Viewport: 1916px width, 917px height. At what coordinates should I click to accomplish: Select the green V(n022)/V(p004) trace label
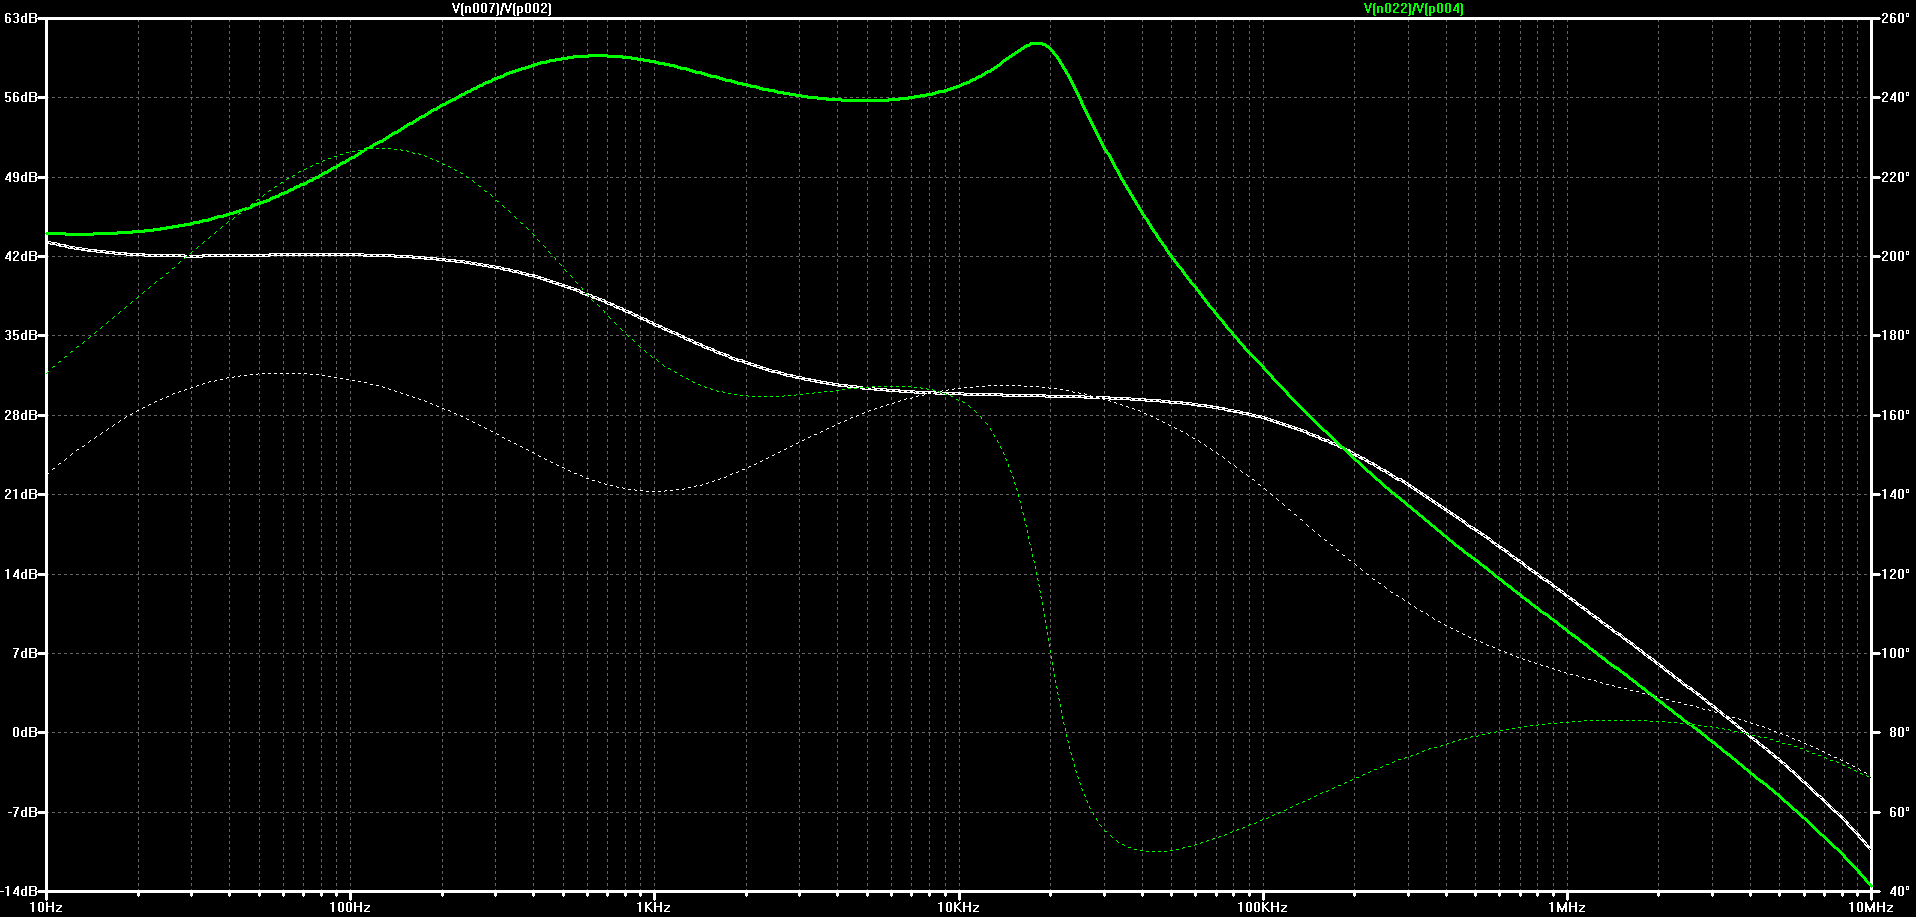coord(1414,8)
